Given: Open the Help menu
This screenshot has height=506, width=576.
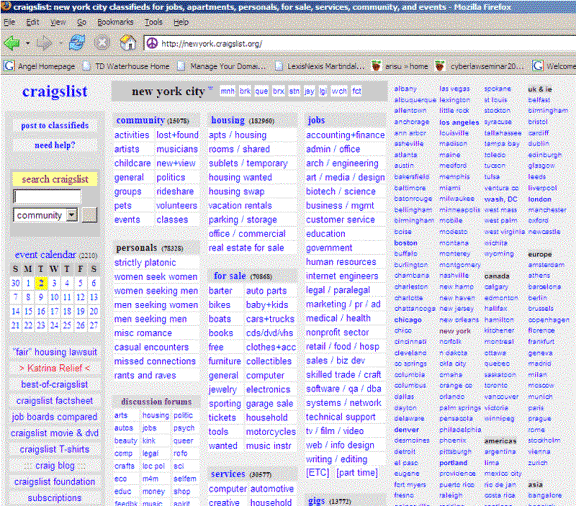Looking at the screenshot, I should pyautogui.click(x=181, y=22).
